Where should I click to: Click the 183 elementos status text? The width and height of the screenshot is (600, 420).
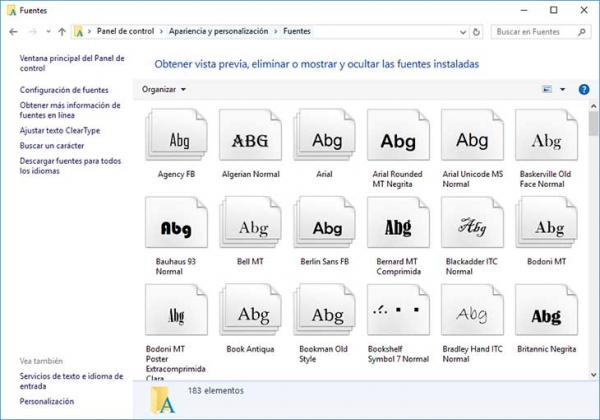coord(216,391)
